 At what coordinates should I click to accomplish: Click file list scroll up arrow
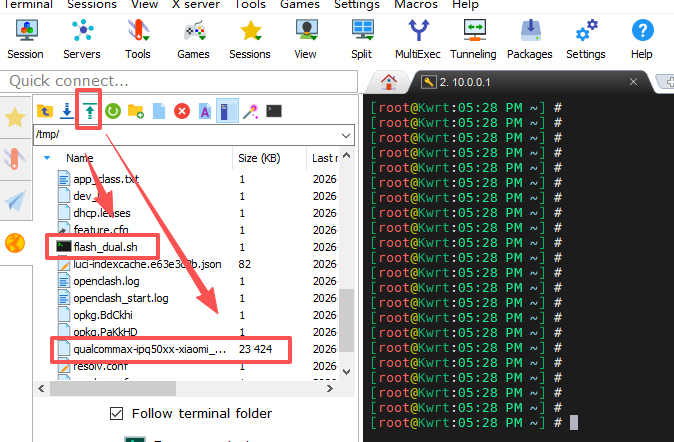(346, 156)
